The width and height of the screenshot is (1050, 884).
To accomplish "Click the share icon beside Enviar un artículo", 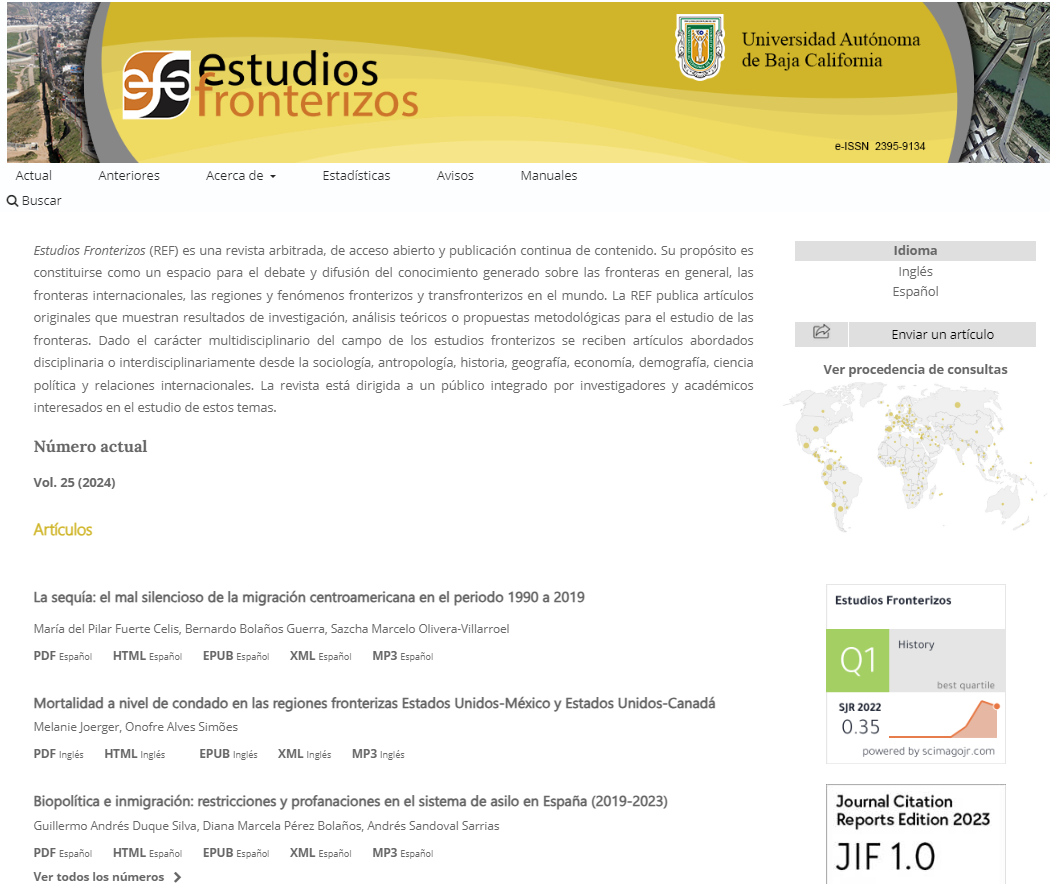I will pyautogui.click(x=821, y=333).
